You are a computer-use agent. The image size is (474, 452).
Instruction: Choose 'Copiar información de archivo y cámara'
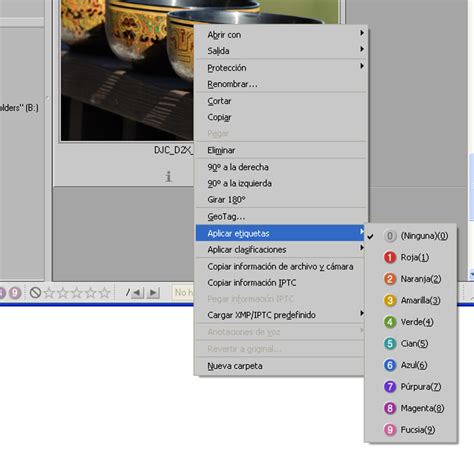click(x=281, y=266)
